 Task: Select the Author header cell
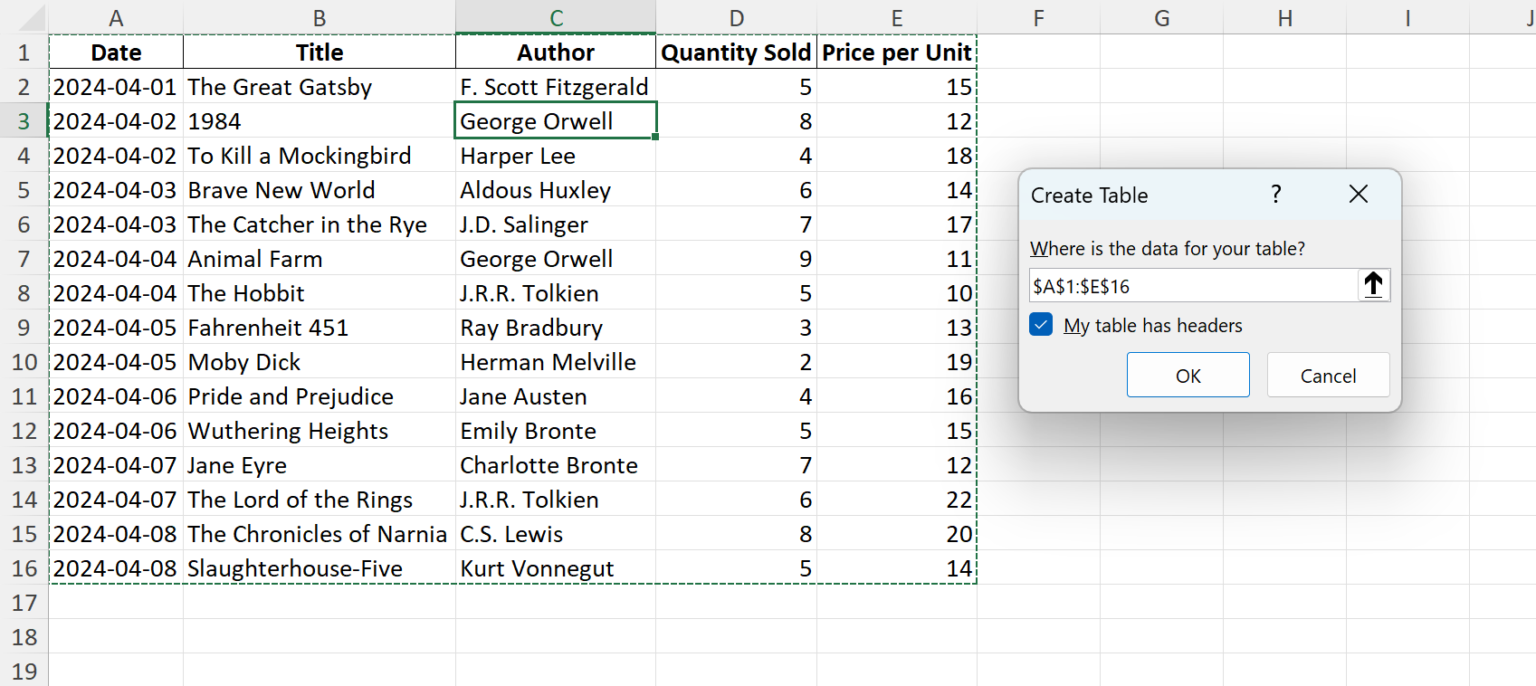coord(556,53)
